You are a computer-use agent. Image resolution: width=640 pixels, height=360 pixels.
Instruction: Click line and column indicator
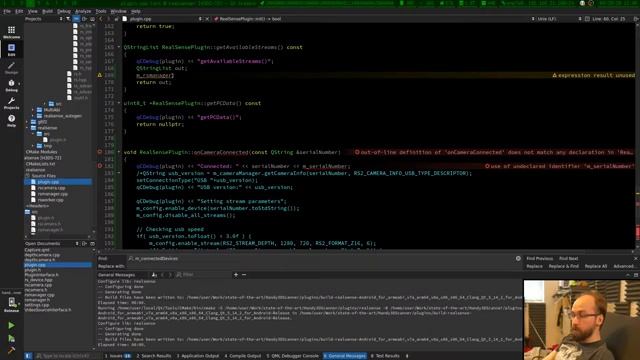pyautogui.click(x=608, y=19)
